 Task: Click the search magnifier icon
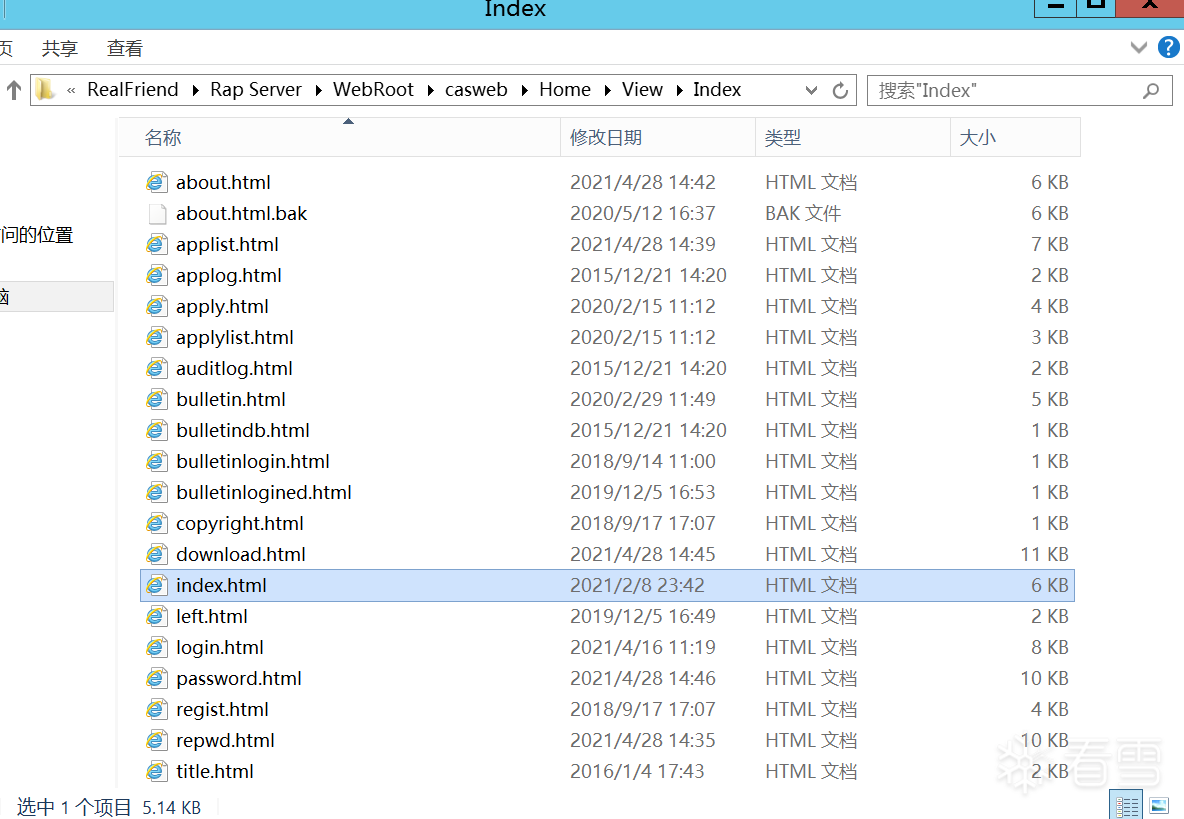tap(1151, 90)
